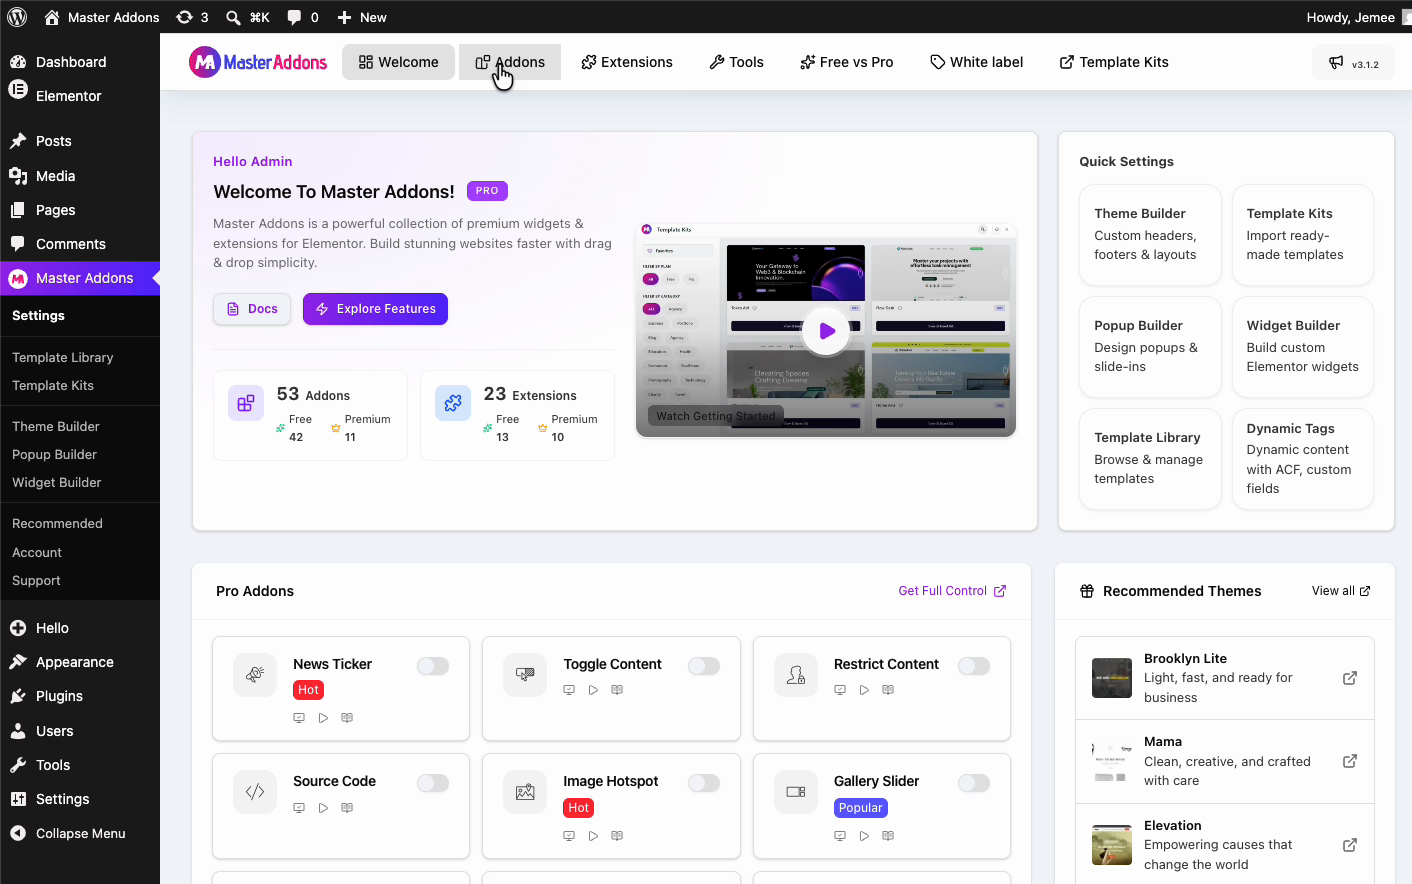Click the Elevation theme thumbnail

pyautogui.click(x=1111, y=845)
